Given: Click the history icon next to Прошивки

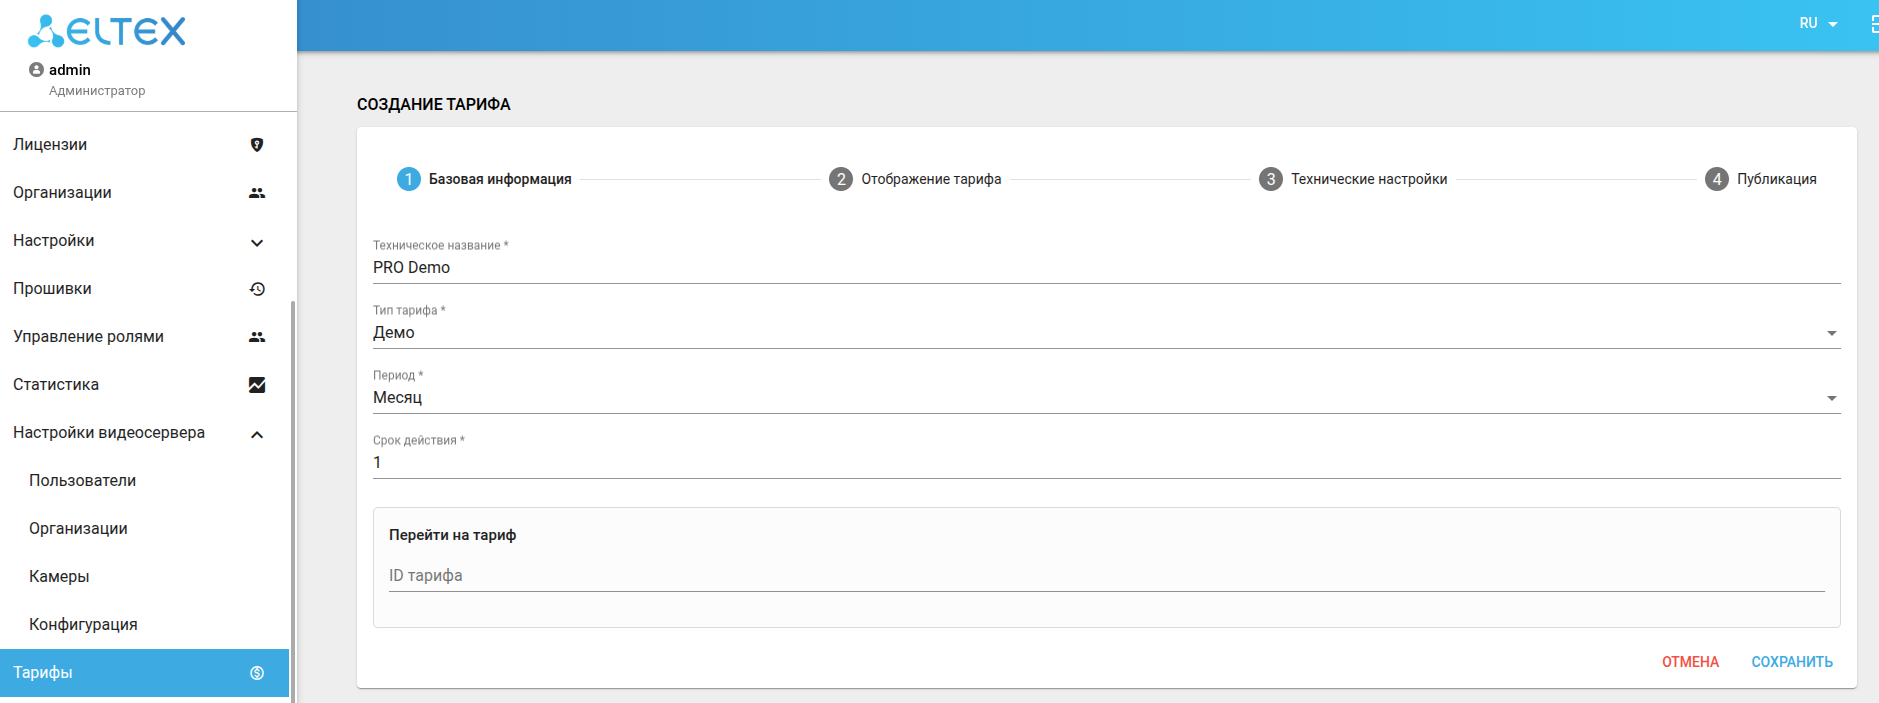Looking at the screenshot, I should 257,289.
